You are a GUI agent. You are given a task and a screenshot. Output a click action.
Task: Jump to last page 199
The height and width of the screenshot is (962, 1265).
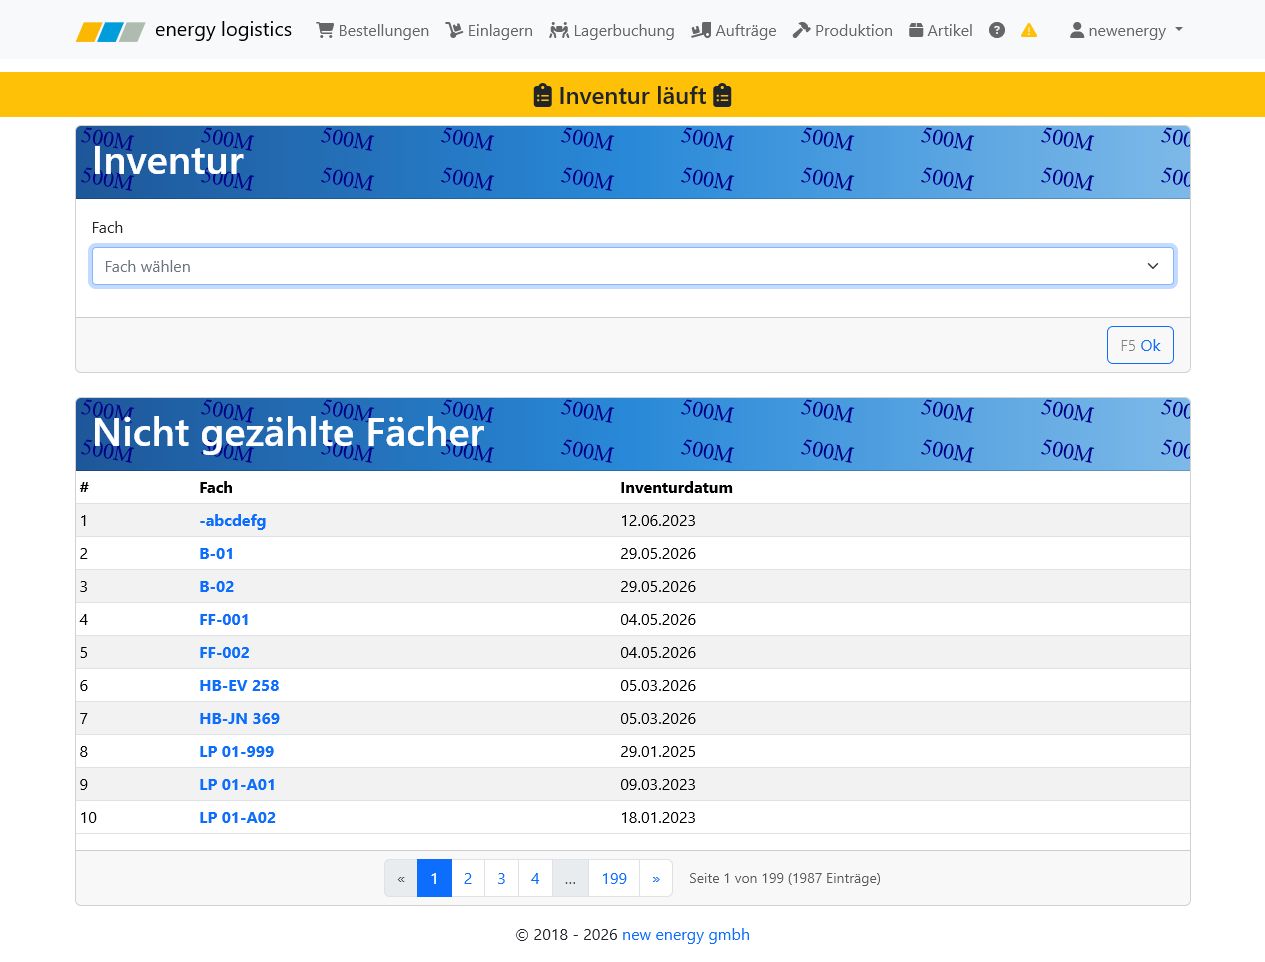[x=614, y=878]
